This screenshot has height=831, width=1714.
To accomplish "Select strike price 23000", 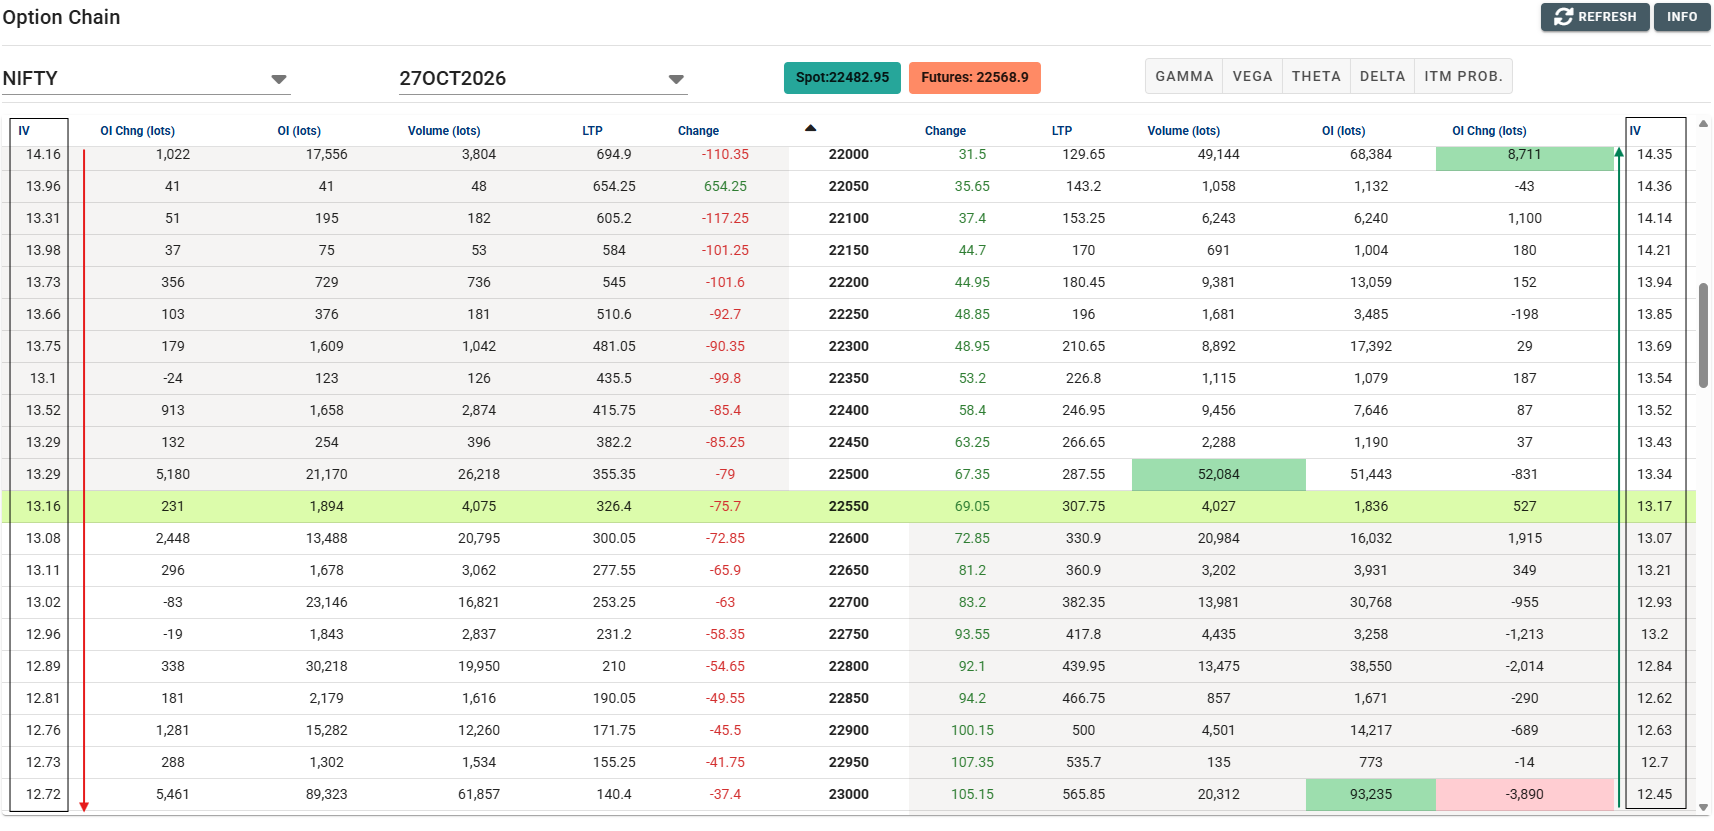I will point(849,794).
